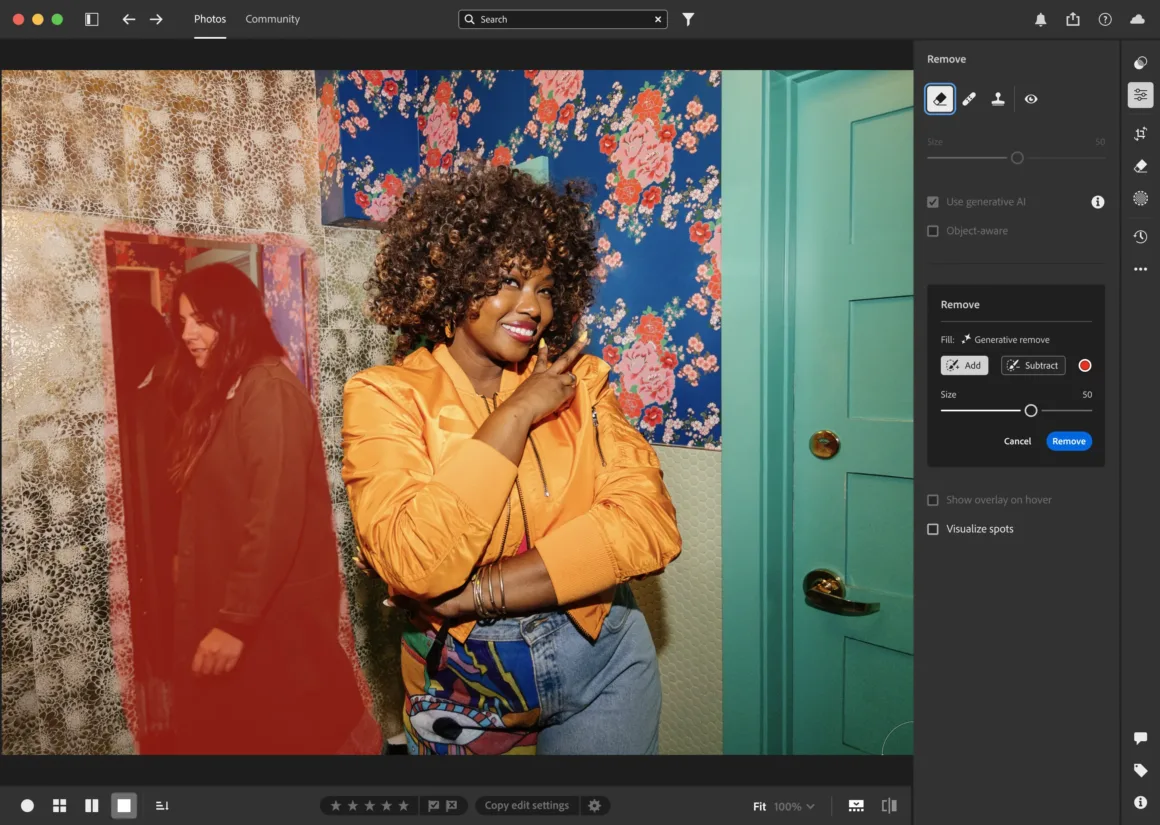Screen dimensions: 1160x825
Task: Open the Remove tool in sidebar
Action: tap(1140, 166)
